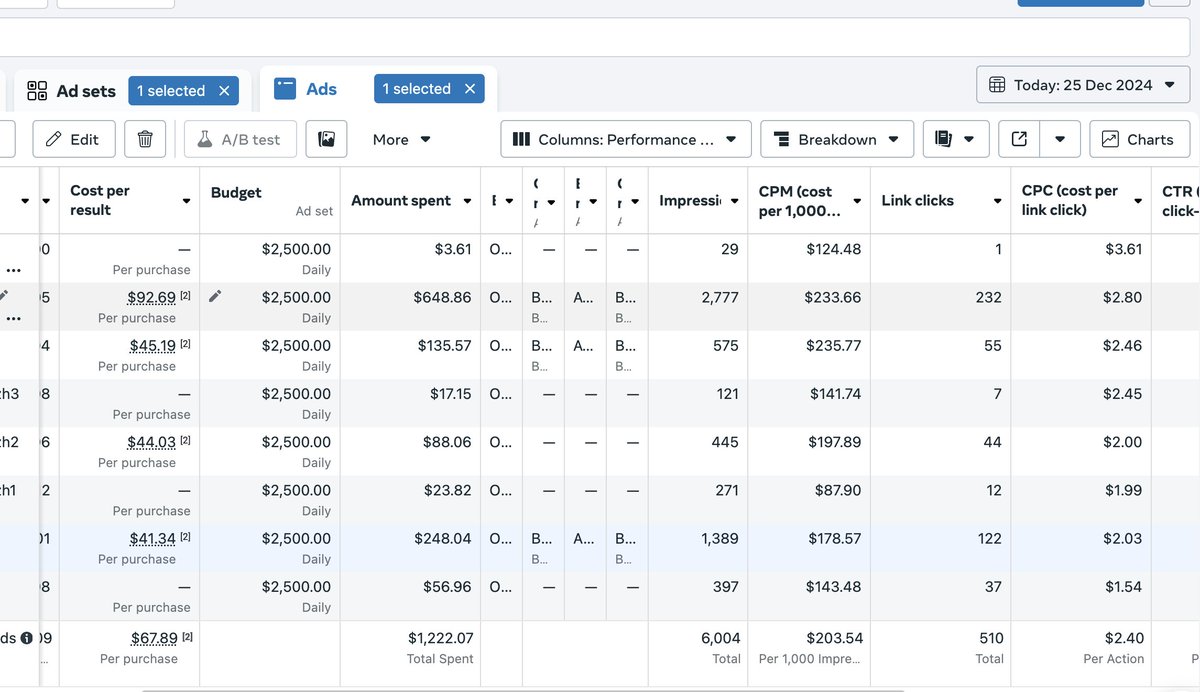Image resolution: width=1200 pixels, height=692 pixels.
Task: Open the Link clicks column menu arrow
Action: tap(997, 201)
